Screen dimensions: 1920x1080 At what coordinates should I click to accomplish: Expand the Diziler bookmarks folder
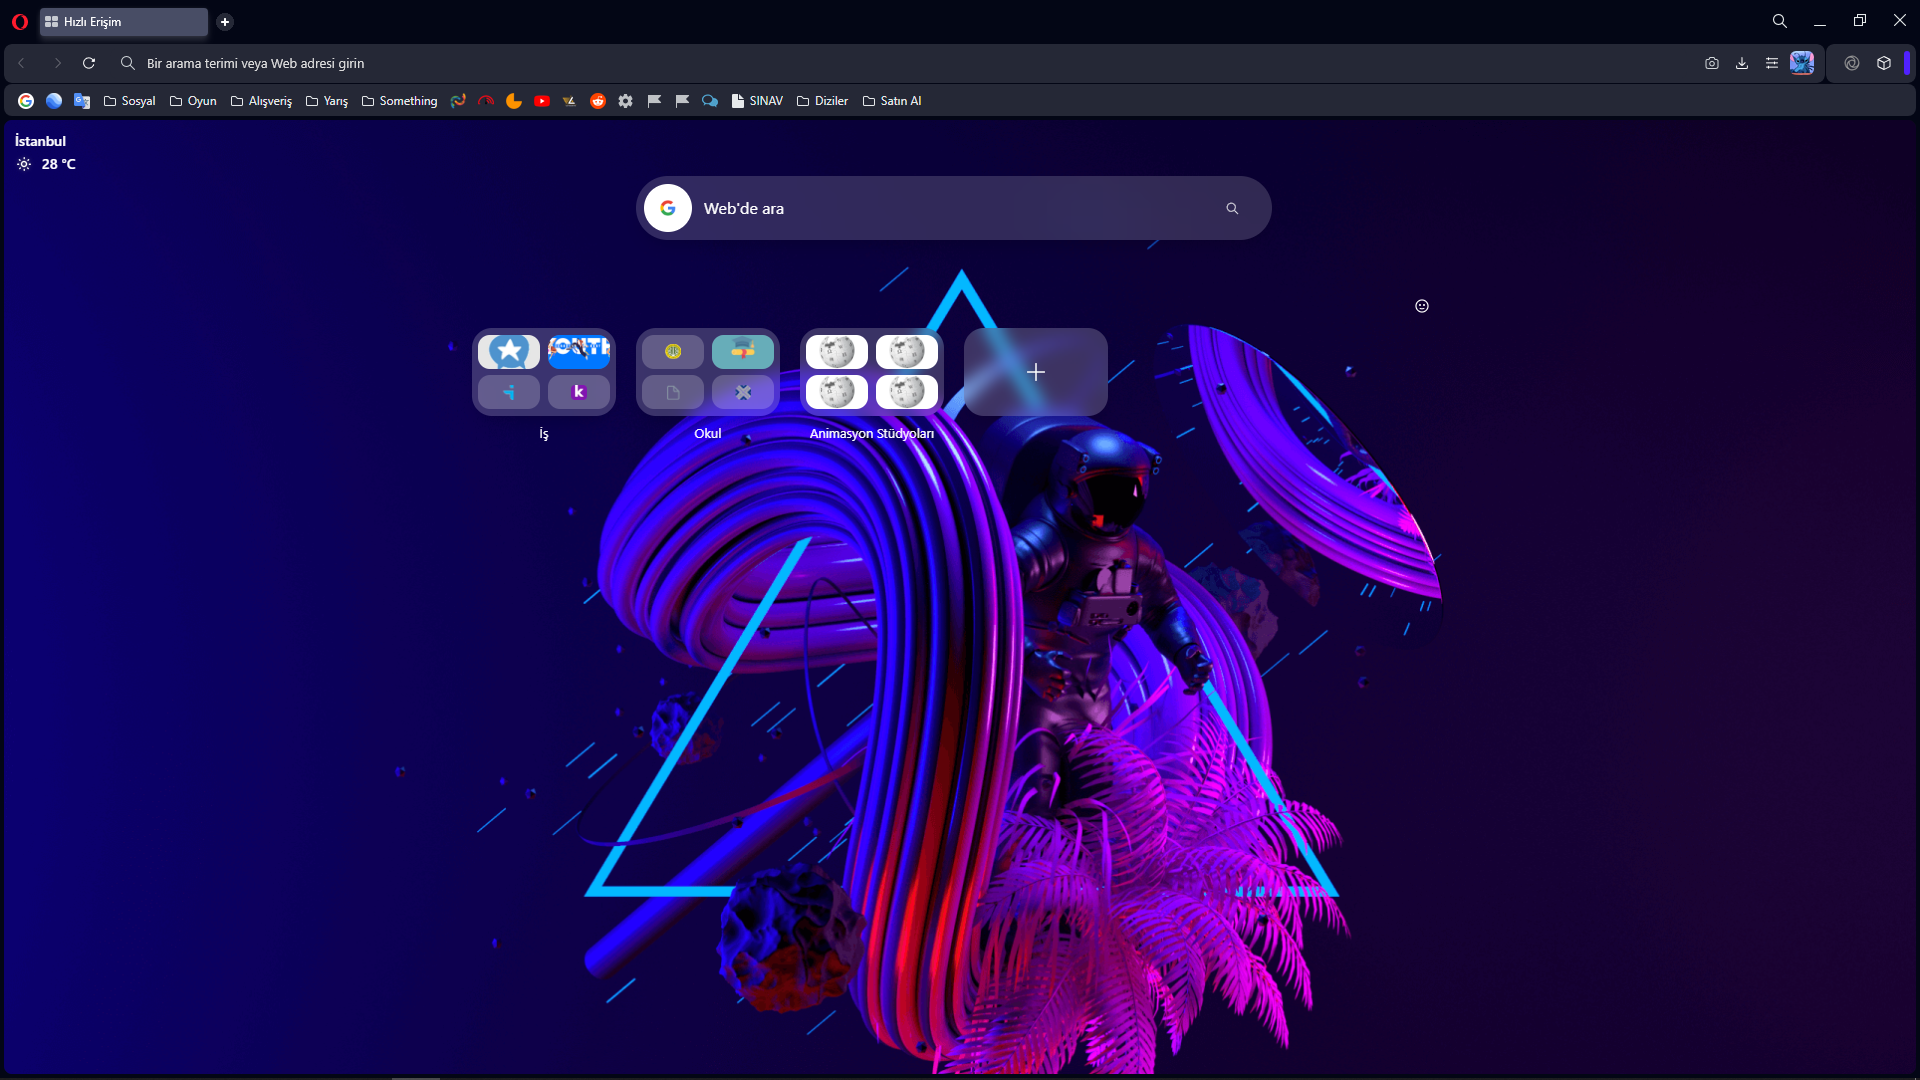click(822, 101)
